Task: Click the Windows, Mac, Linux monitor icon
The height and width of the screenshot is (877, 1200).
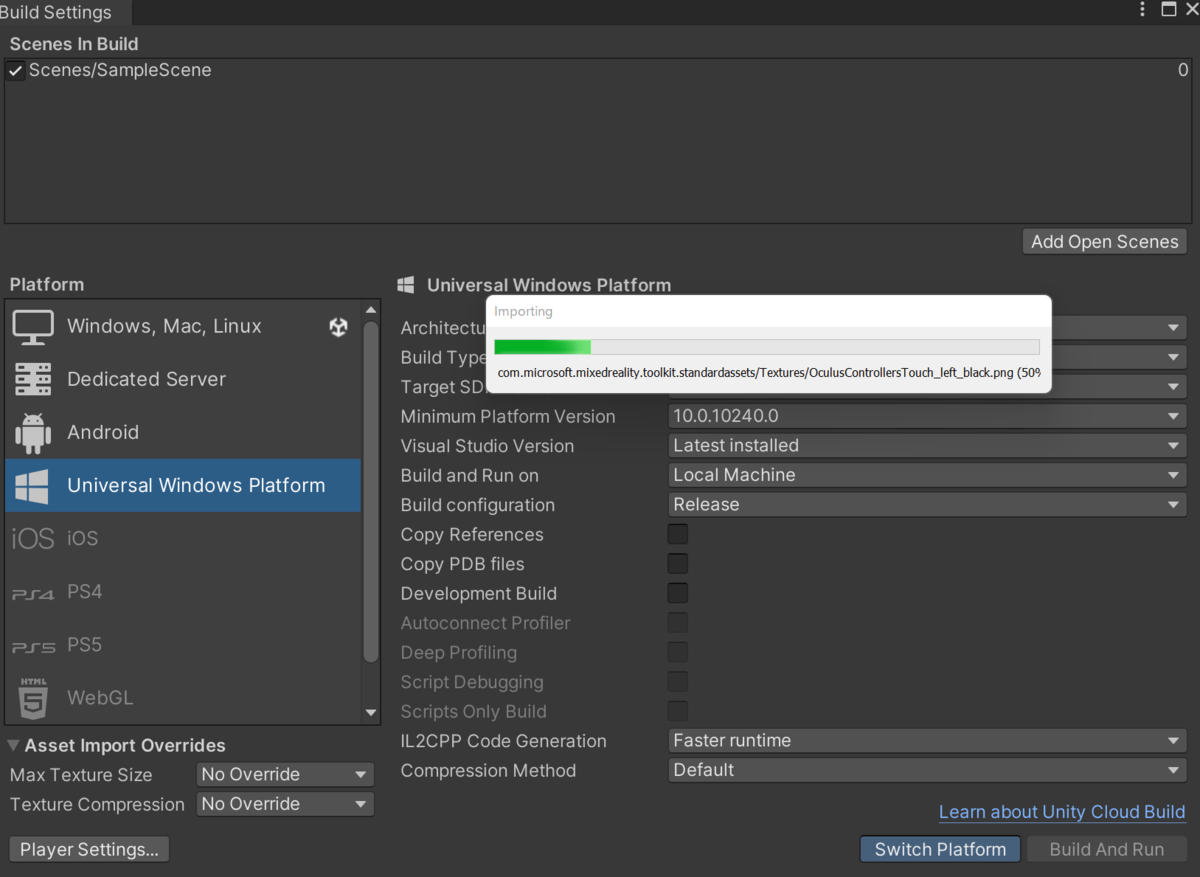Action: point(33,327)
